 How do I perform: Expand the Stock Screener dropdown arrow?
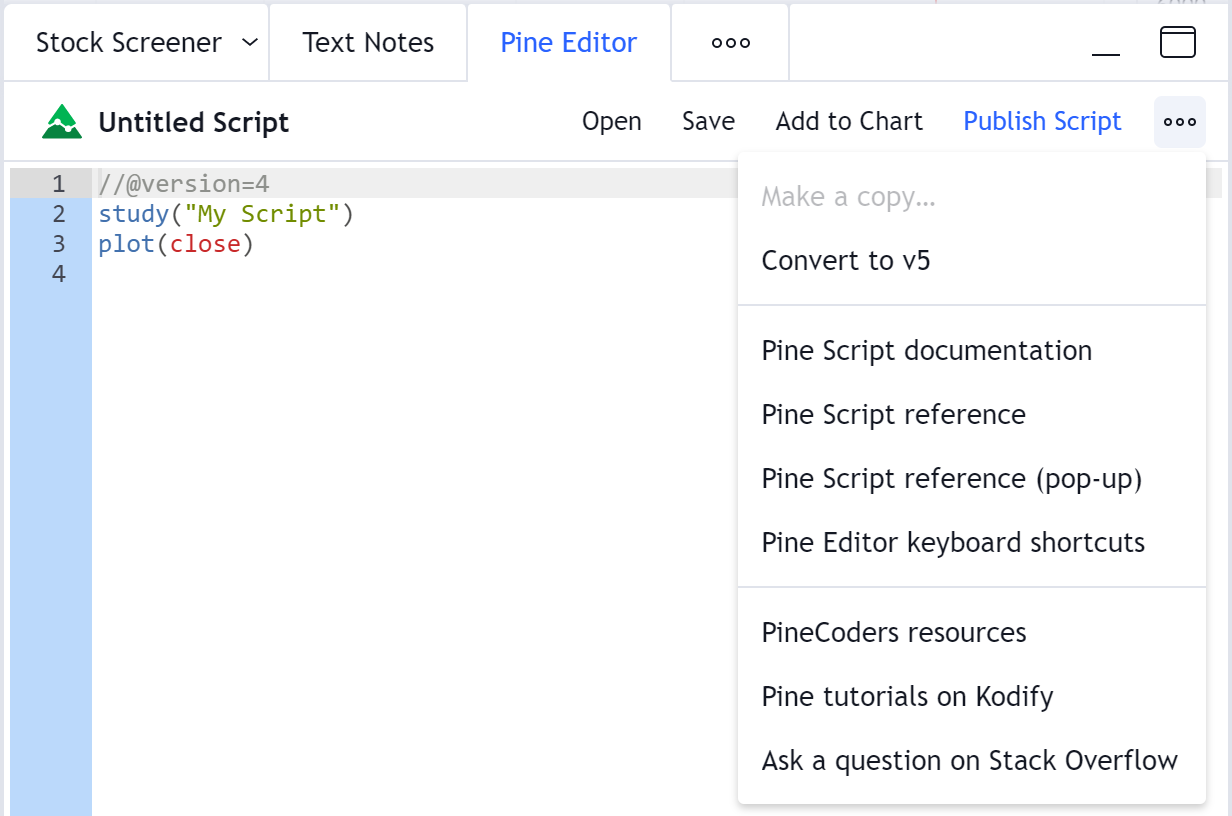click(x=251, y=43)
